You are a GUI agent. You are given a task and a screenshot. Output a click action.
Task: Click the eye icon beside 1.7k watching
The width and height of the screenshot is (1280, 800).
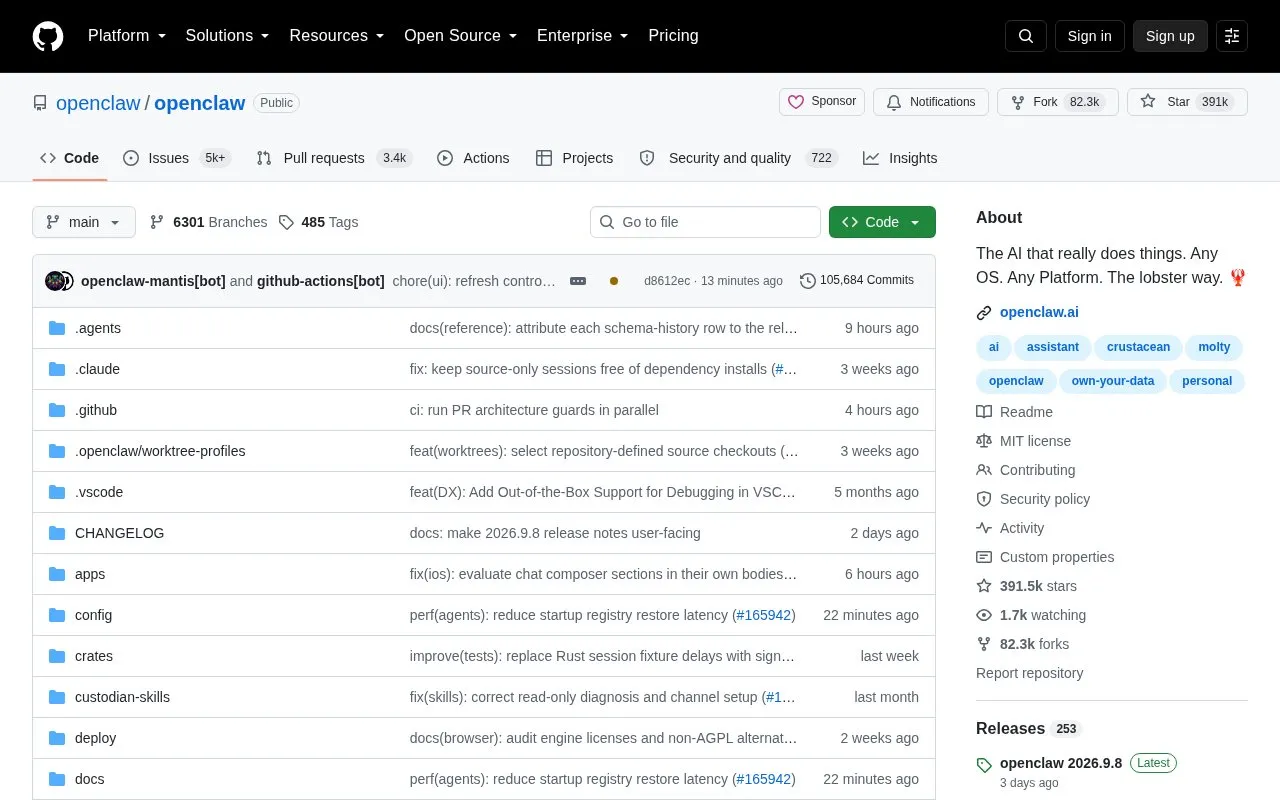(984, 615)
